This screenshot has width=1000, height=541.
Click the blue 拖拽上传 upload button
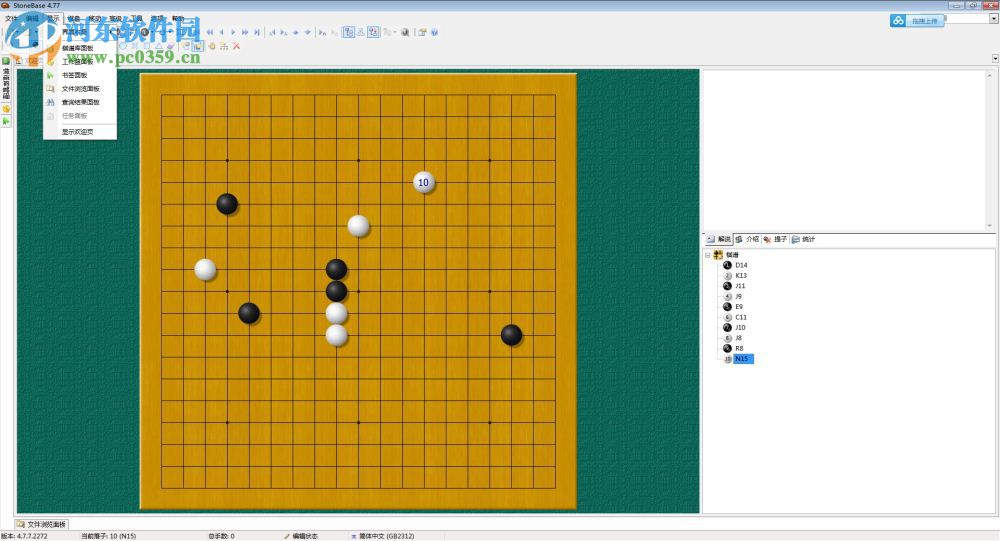click(917, 20)
